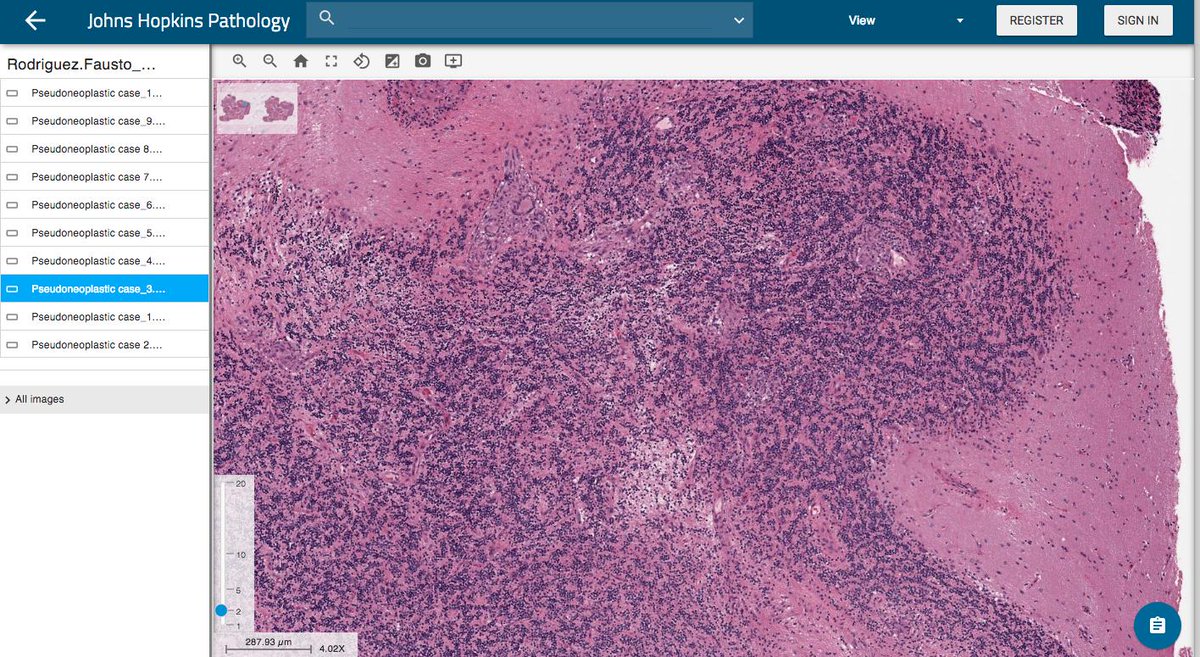
Task: Click the SIGN IN button
Action: [1138, 20]
